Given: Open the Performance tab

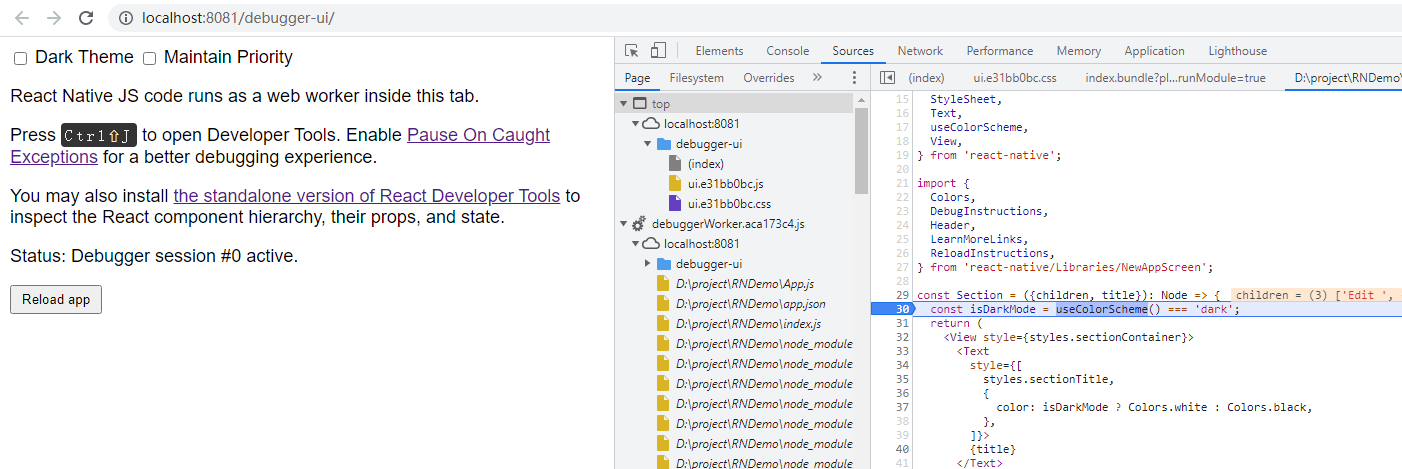Looking at the screenshot, I should coord(1000,51).
